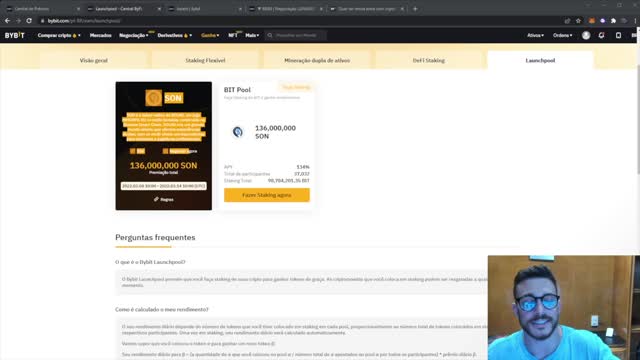Click the BIT coin icon in pool card

pos(238,132)
